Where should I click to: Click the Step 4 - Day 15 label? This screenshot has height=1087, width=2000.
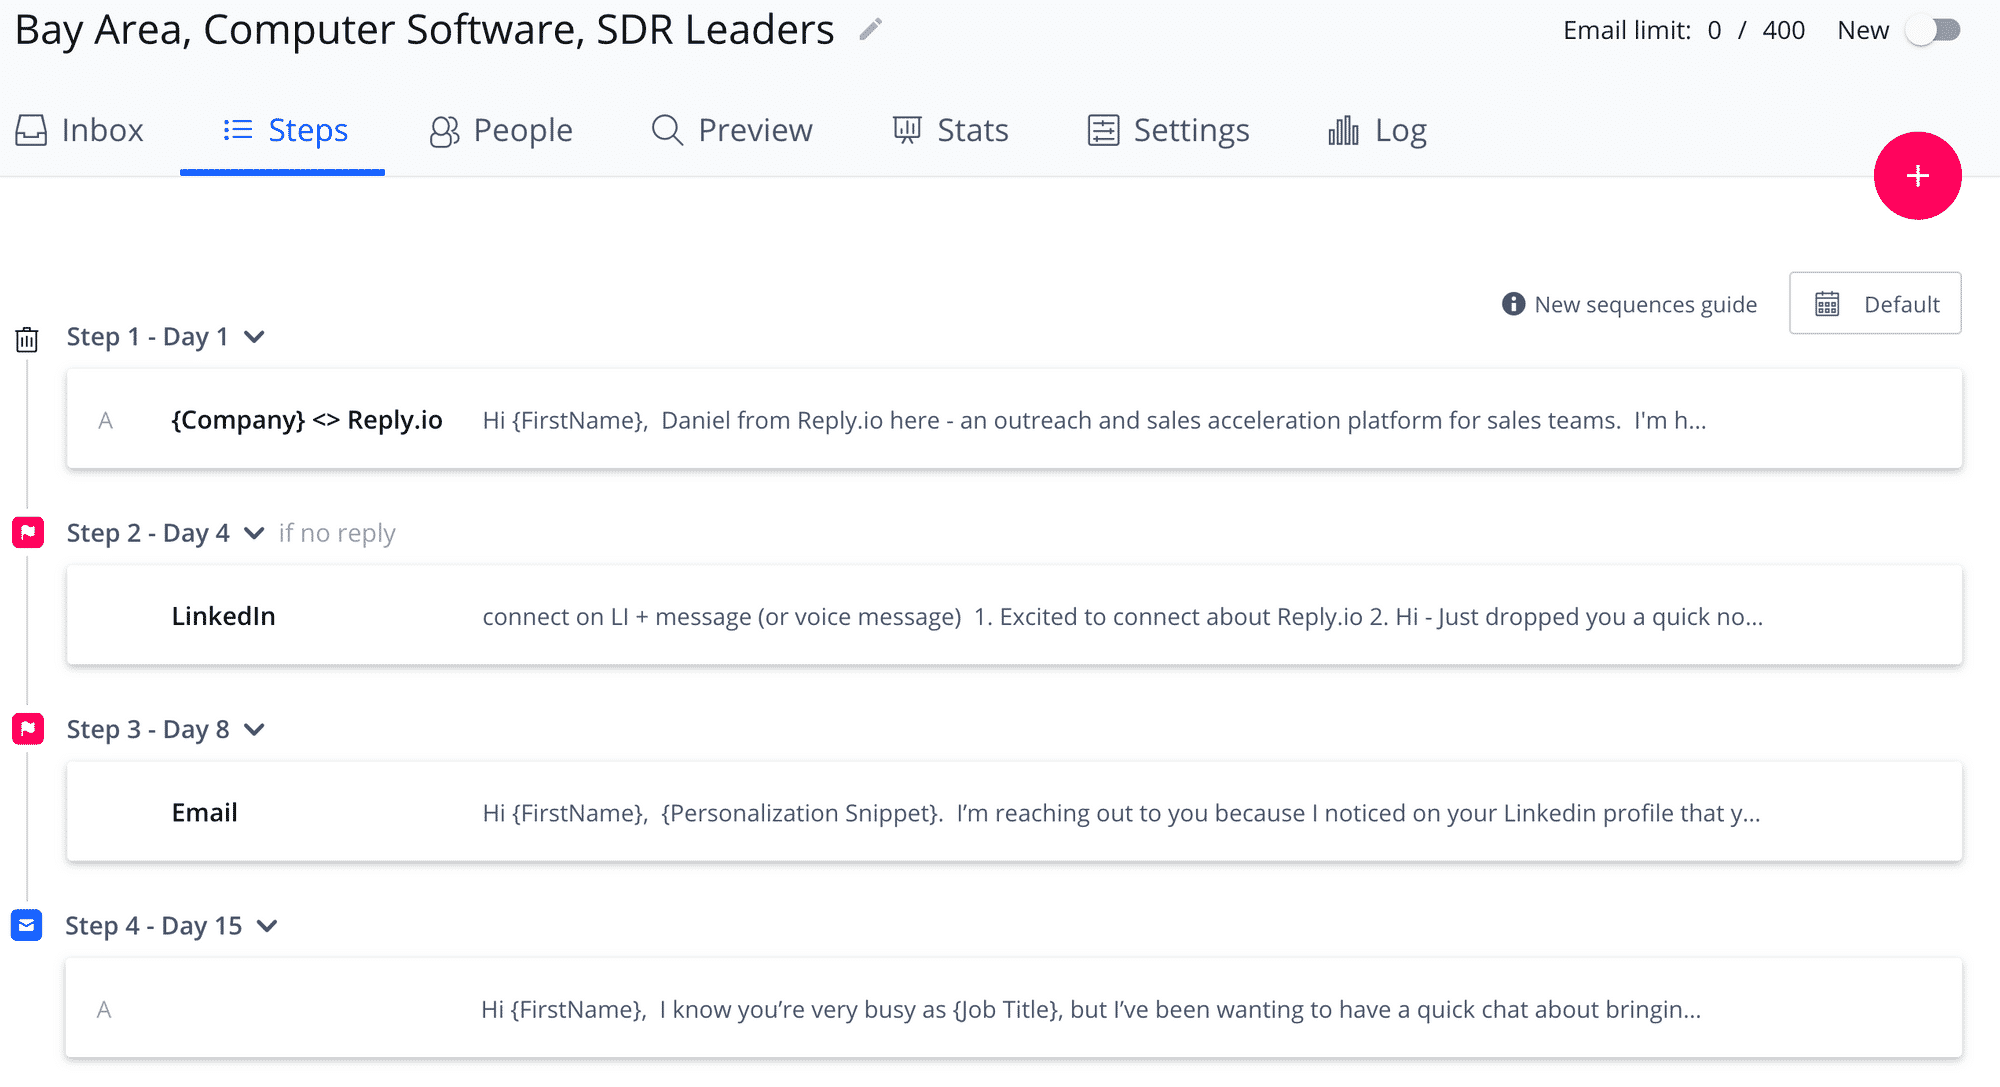pos(154,926)
